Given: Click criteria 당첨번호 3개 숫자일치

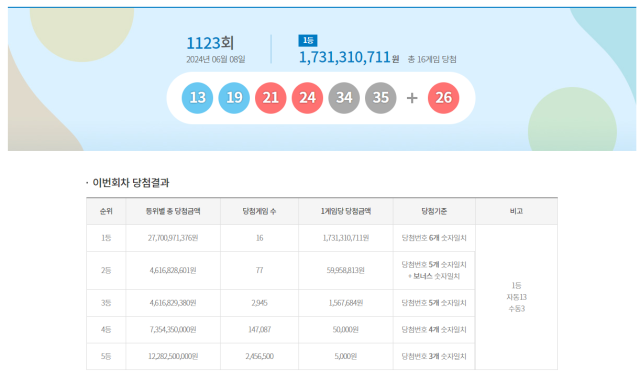Looking at the screenshot, I should 434,356.
